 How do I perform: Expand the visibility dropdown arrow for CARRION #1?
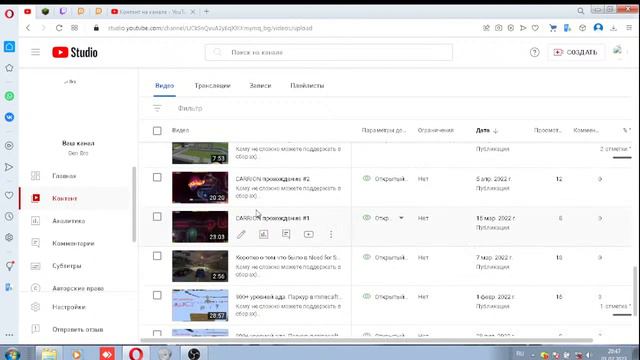401,218
